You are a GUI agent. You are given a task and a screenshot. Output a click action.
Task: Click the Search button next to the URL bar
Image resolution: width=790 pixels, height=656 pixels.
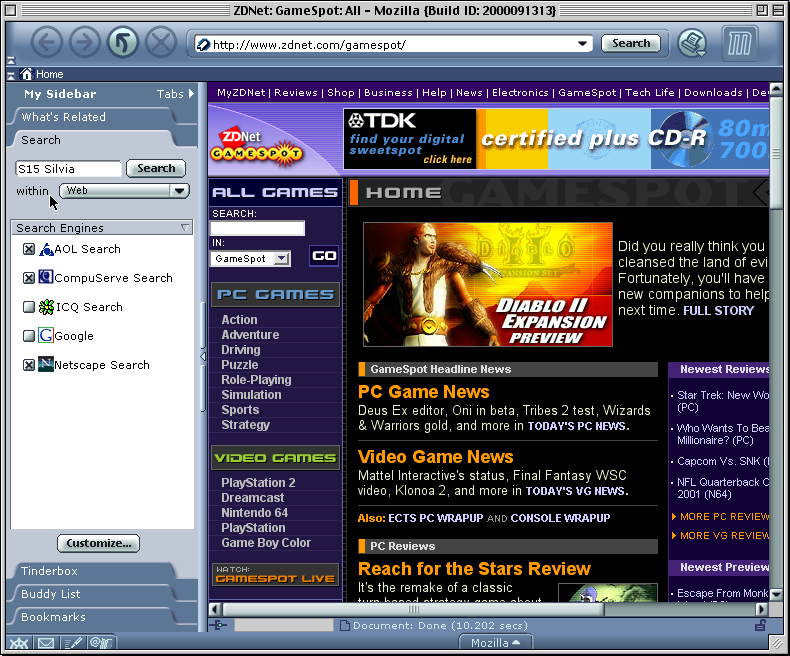pyautogui.click(x=631, y=43)
